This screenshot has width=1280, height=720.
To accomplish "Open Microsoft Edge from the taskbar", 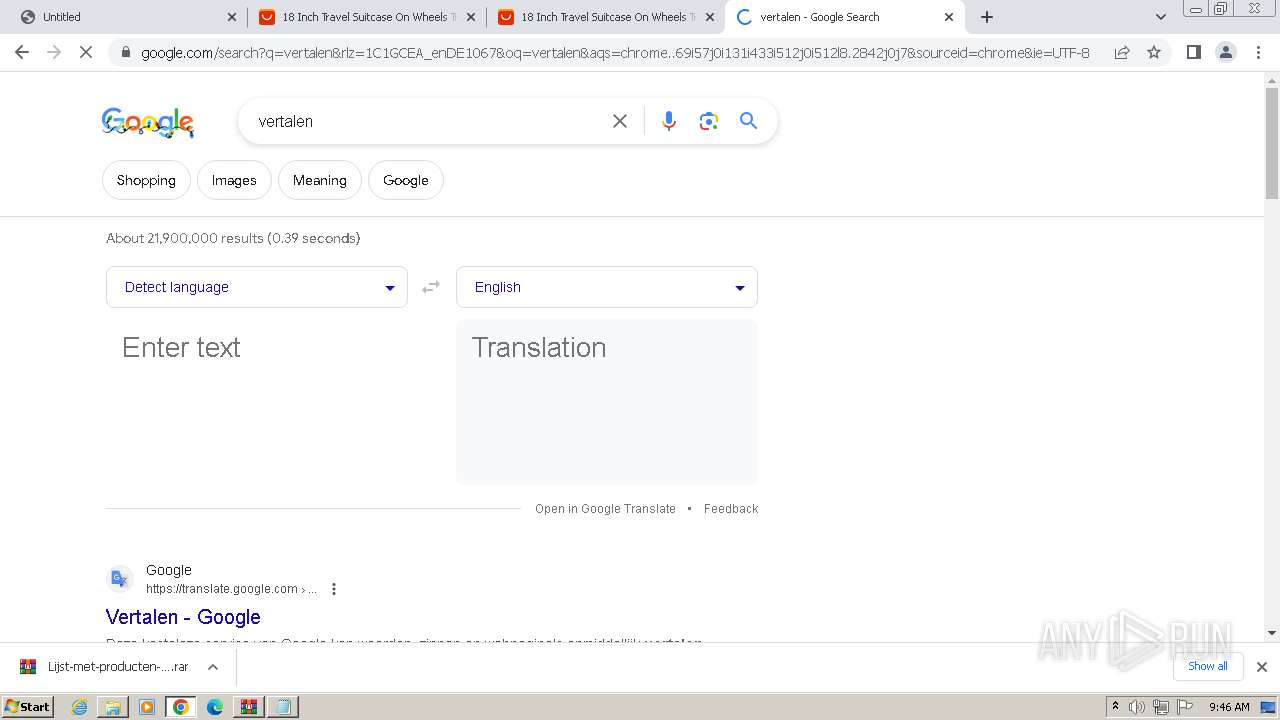I will point(215,707).
